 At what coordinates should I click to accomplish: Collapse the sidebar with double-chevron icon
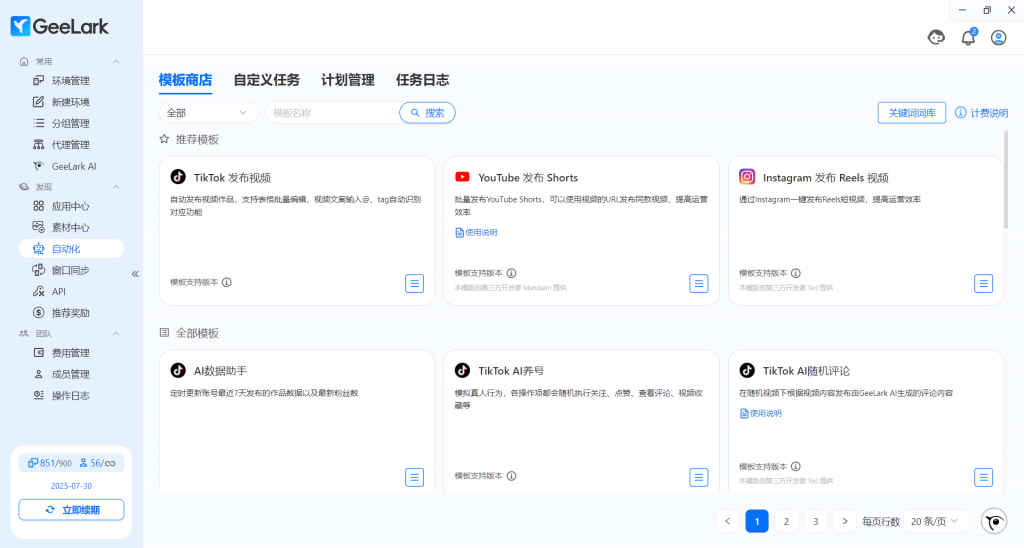(x=135, y=273)
